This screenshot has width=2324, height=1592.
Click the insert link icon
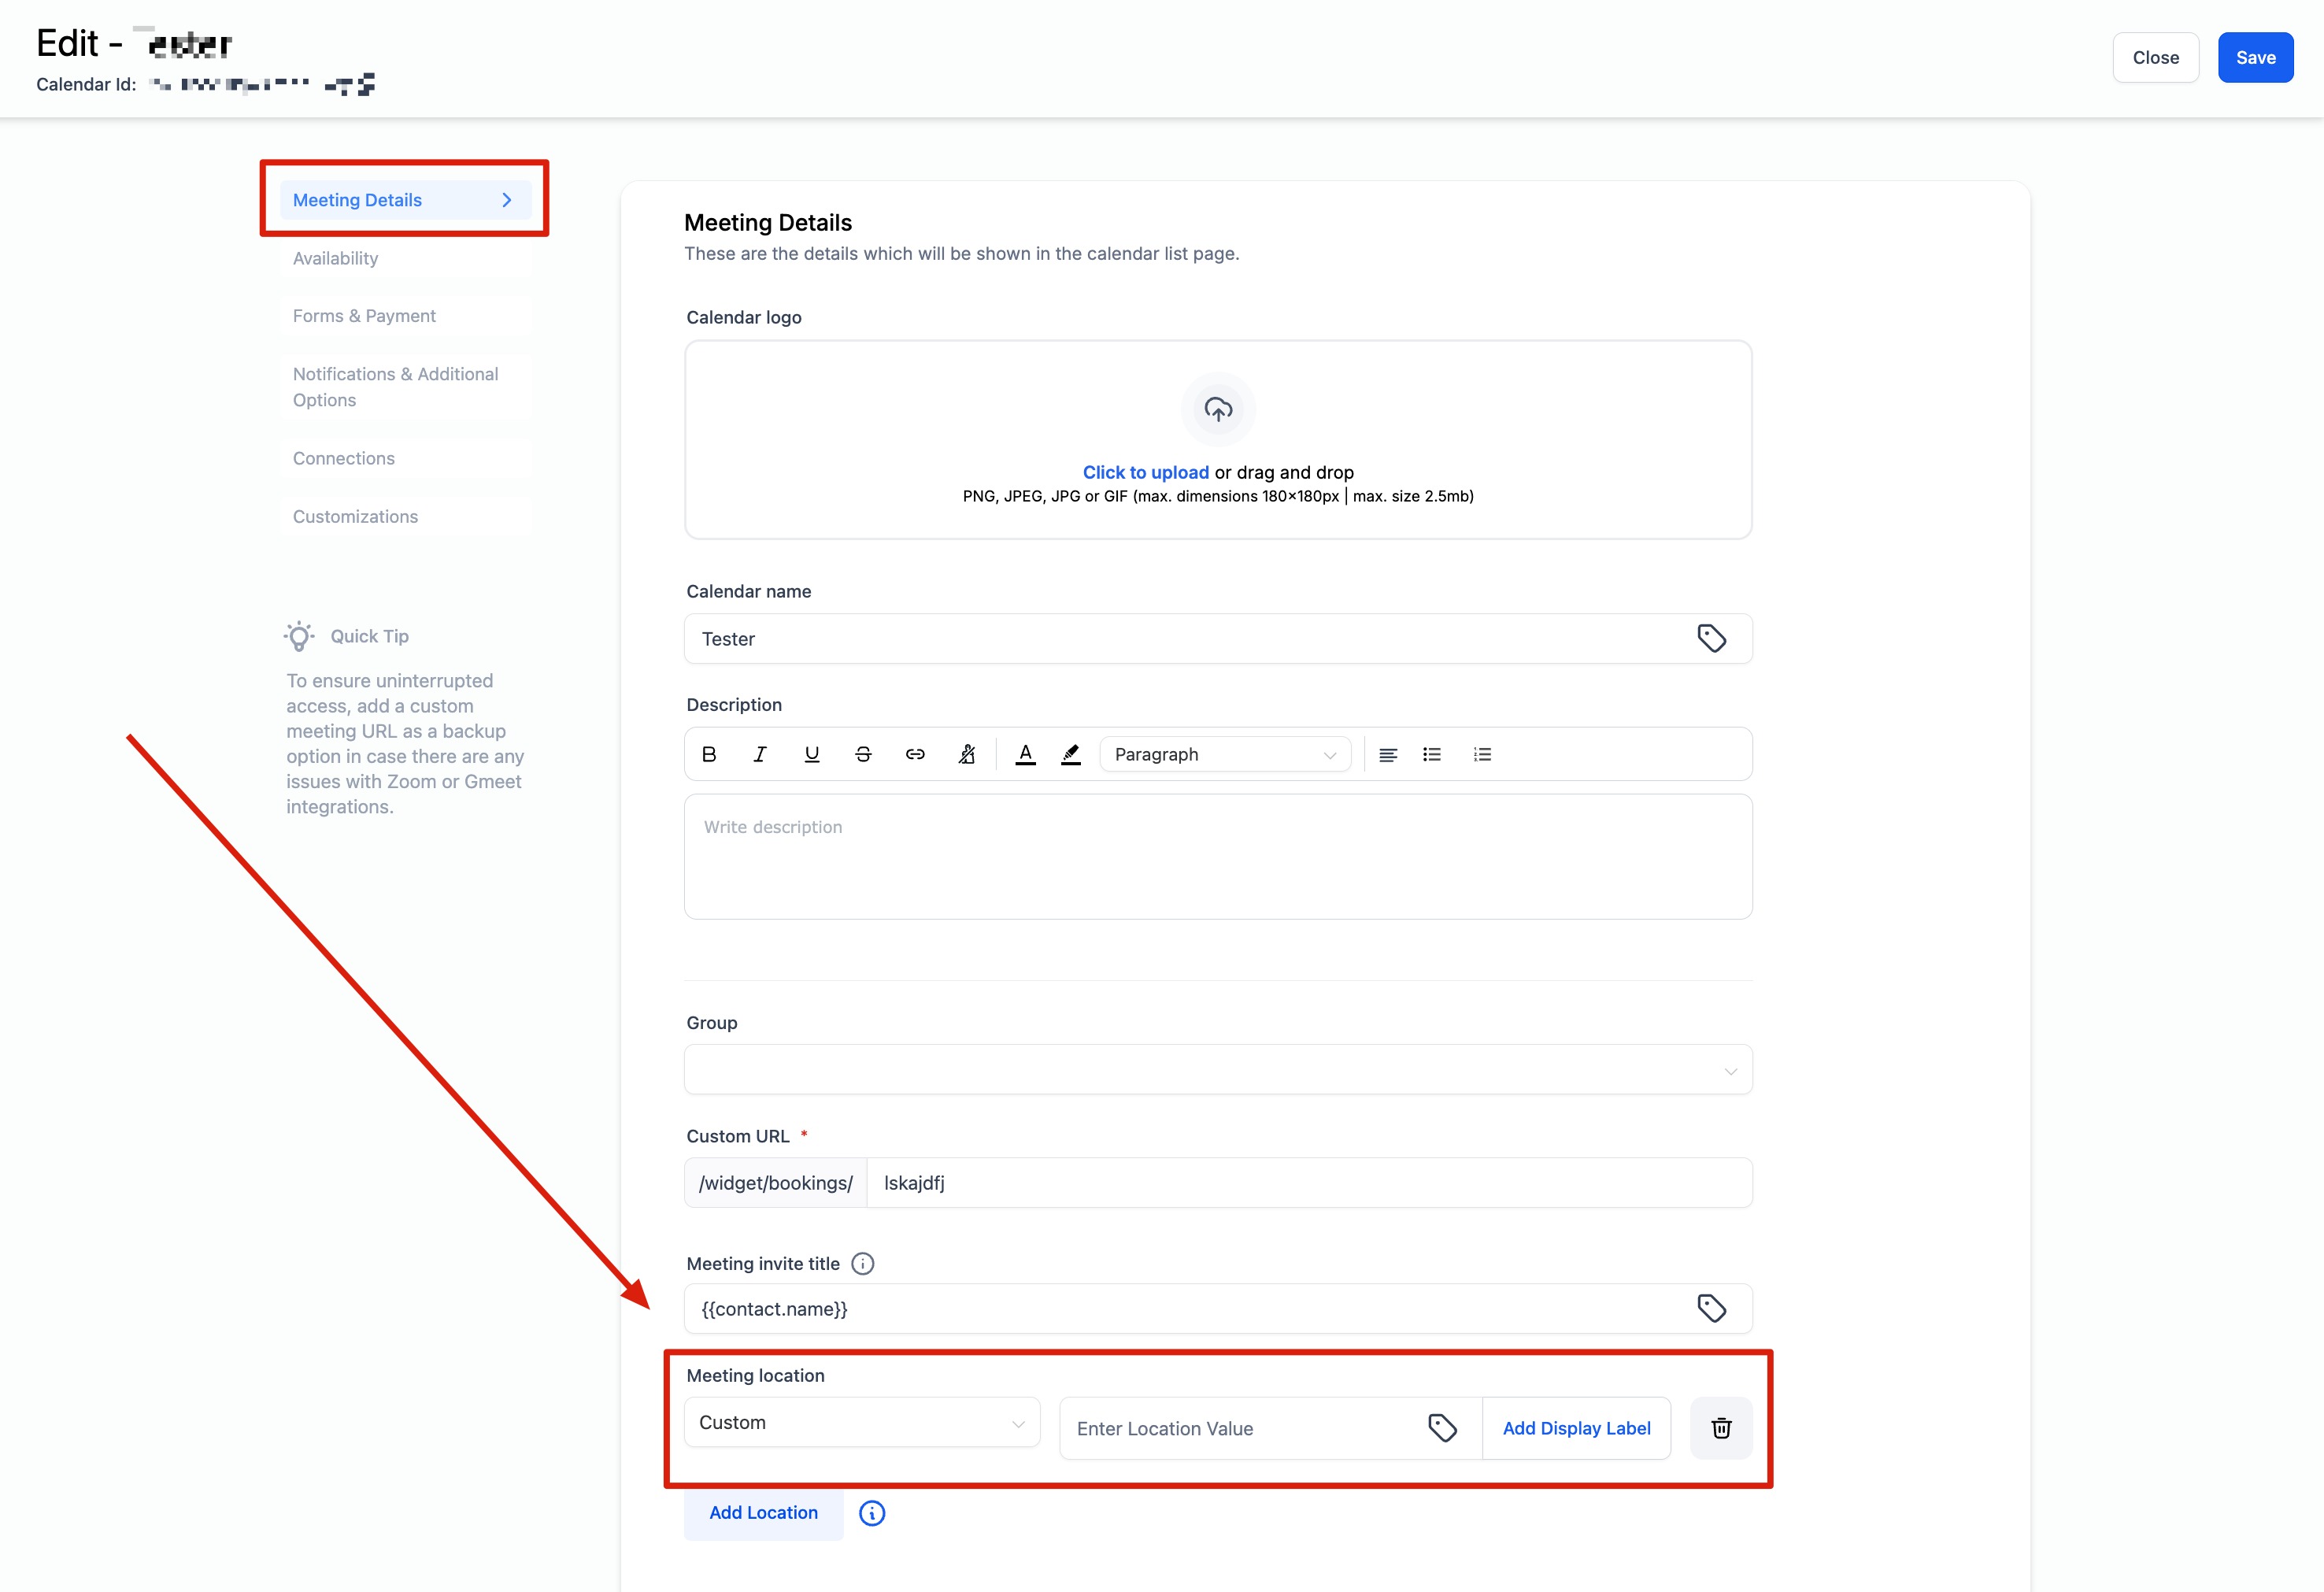tap(915, 754)
